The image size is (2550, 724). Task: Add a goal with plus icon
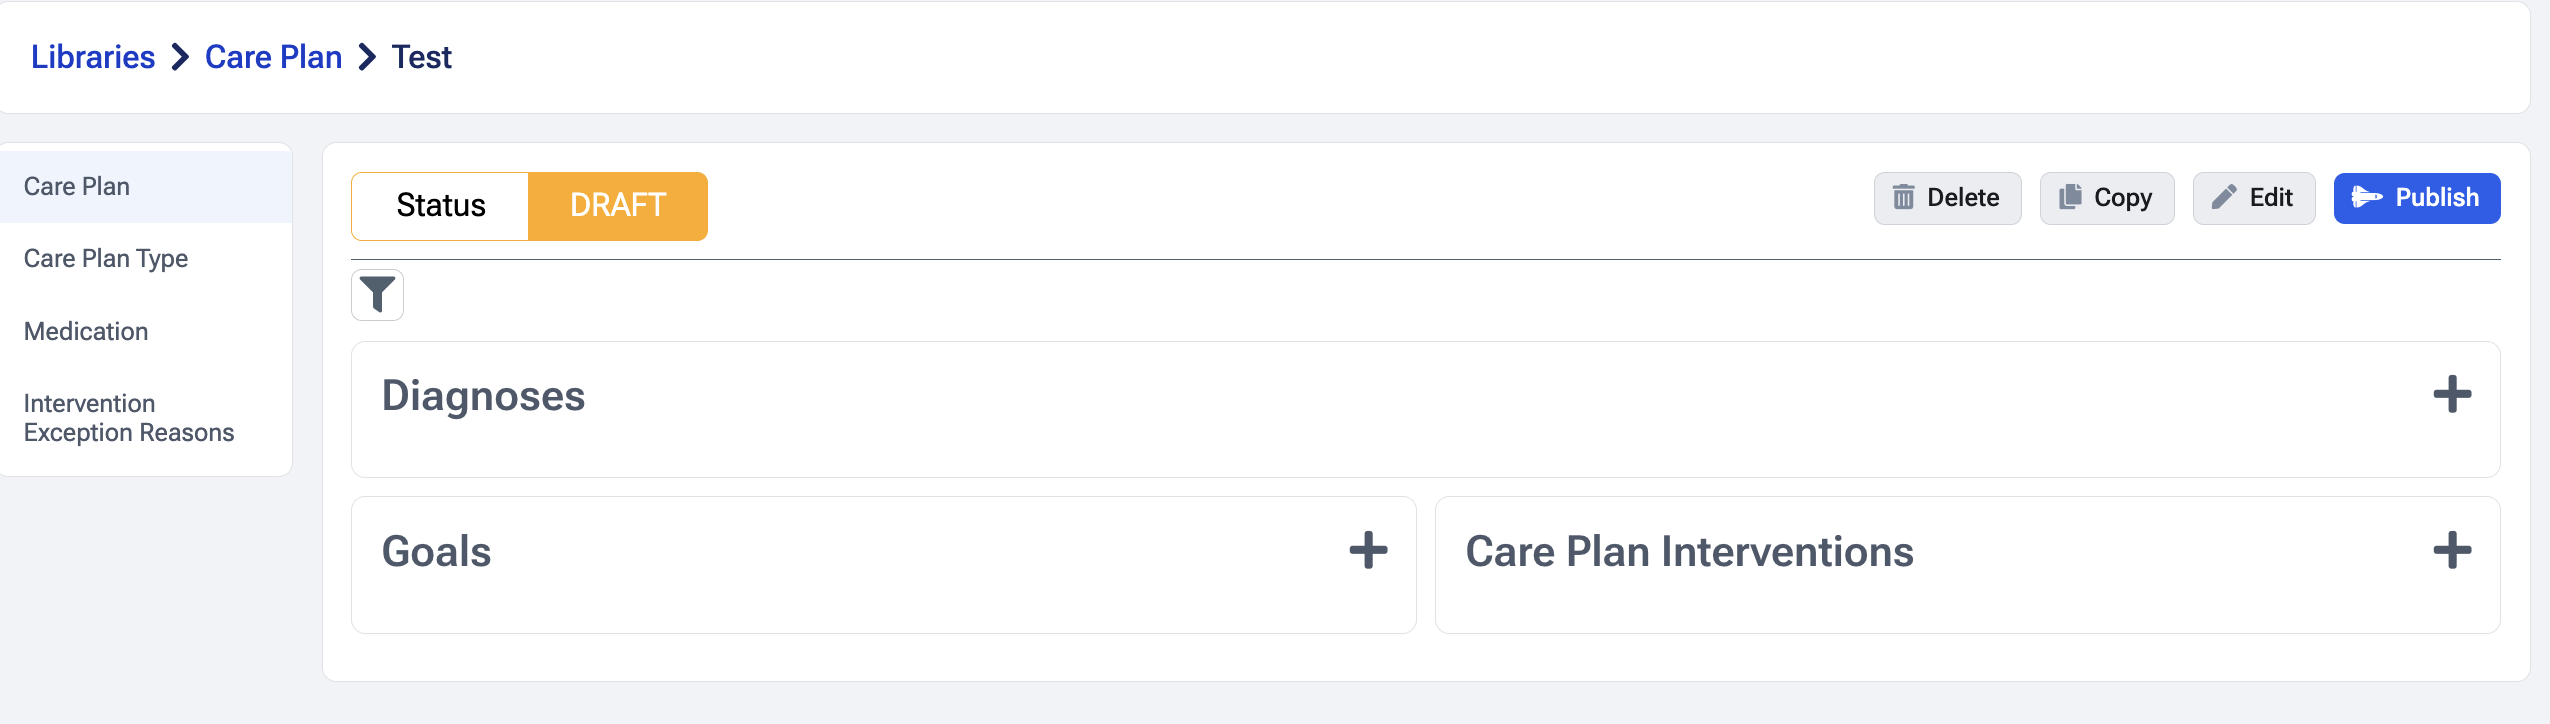(1368, 551)
